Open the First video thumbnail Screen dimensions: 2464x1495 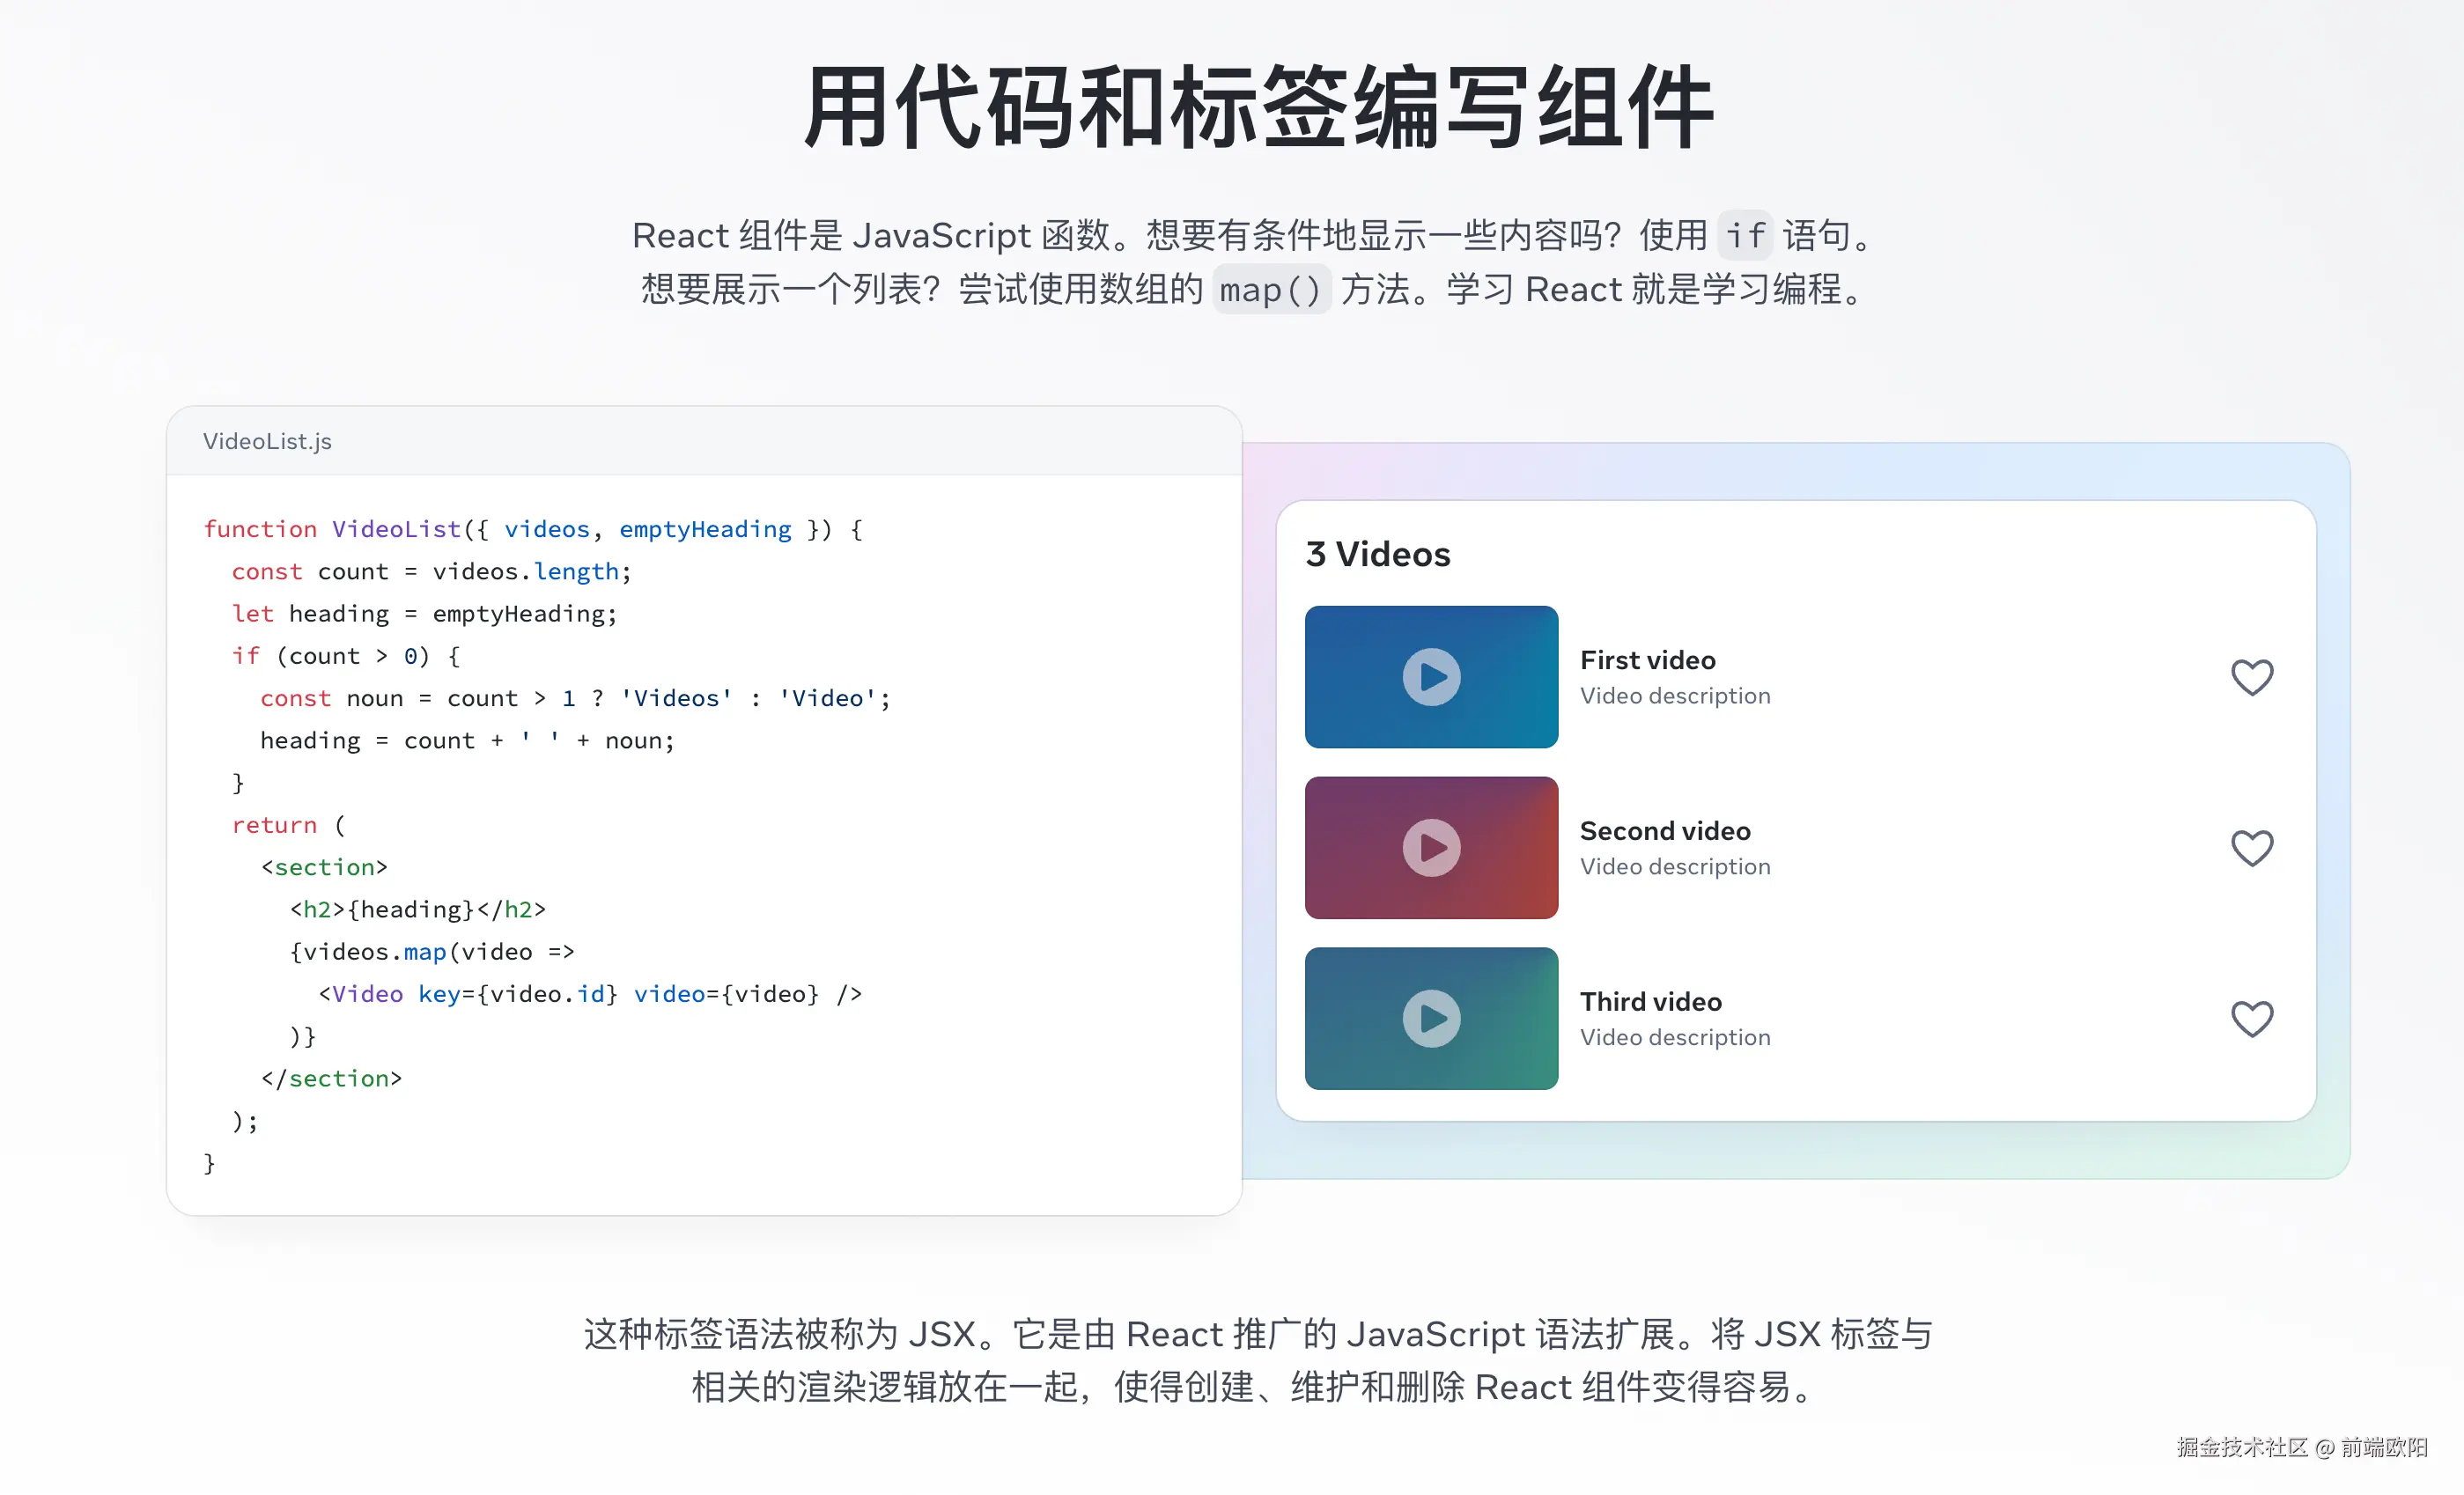pyautogui.click(x=1430, y=676)
